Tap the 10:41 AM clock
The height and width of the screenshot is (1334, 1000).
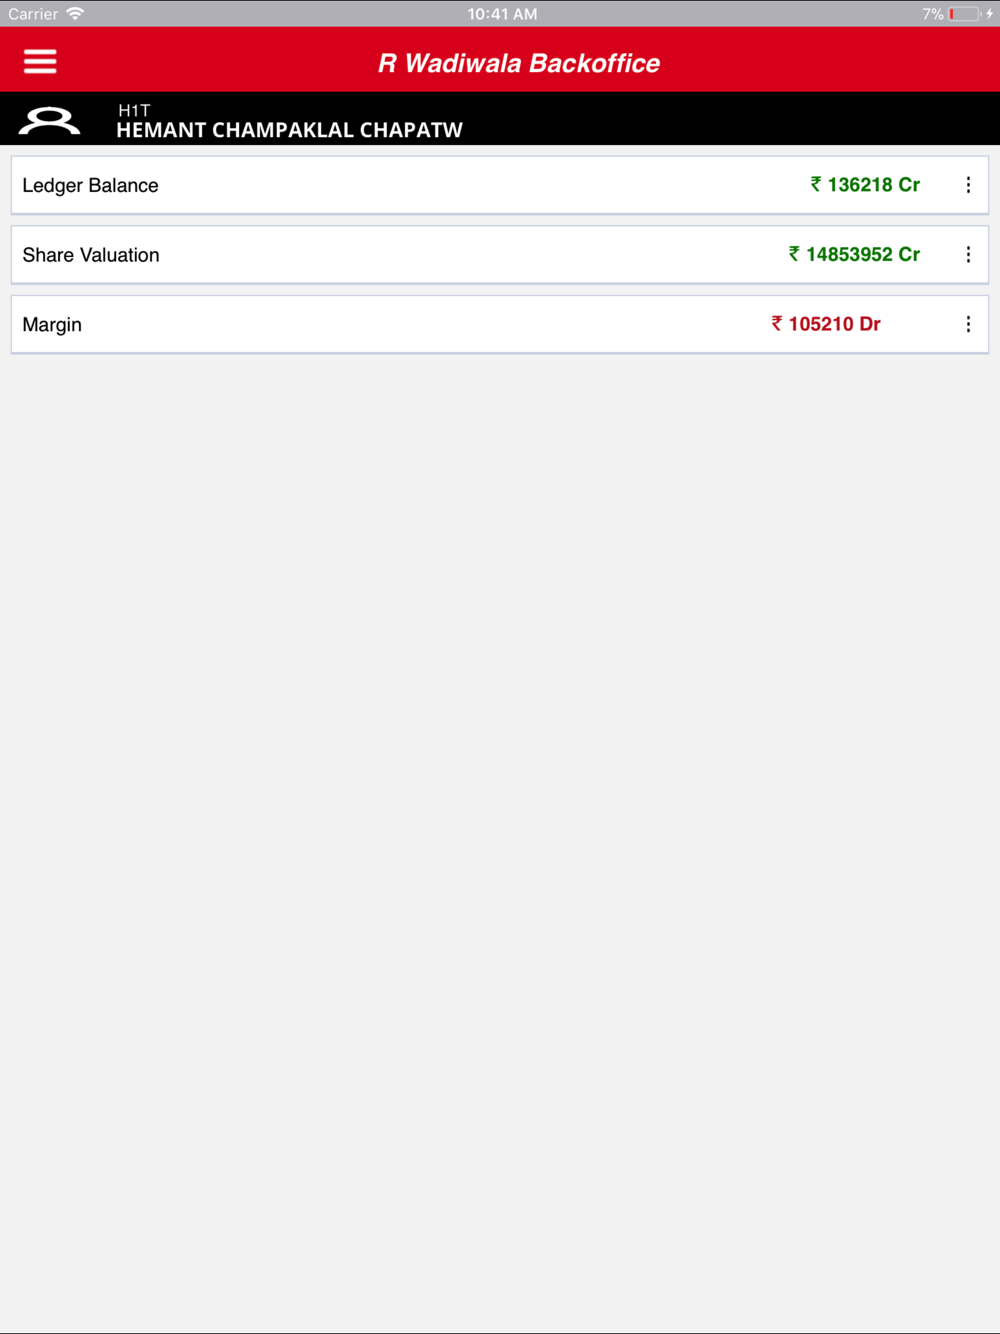[502, 14]
